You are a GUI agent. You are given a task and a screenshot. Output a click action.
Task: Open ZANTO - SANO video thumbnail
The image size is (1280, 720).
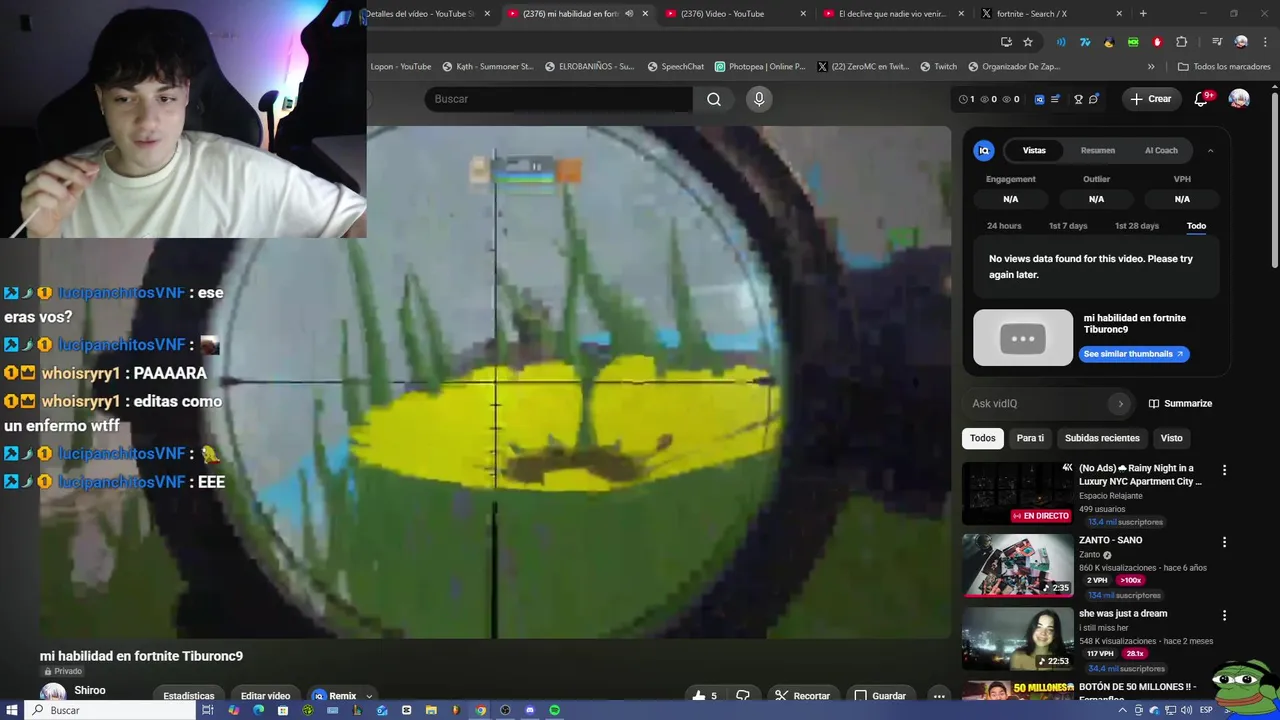click(x=1017, y=565)
